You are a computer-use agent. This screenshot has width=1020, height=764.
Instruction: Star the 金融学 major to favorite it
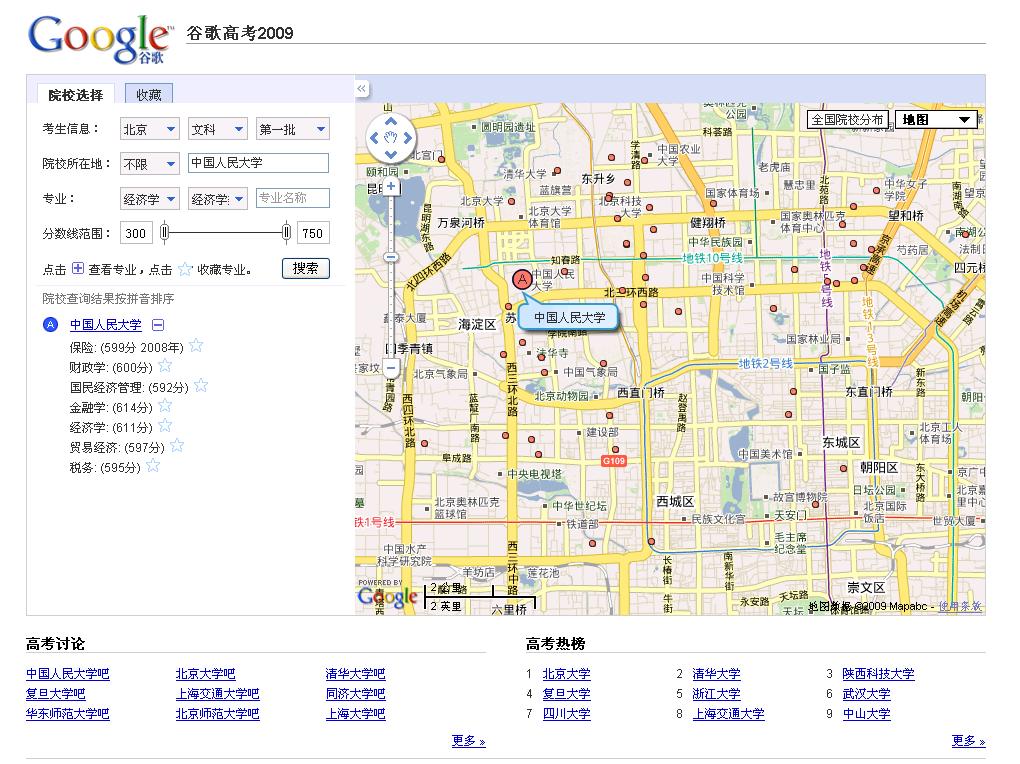(x=165, y=406)
